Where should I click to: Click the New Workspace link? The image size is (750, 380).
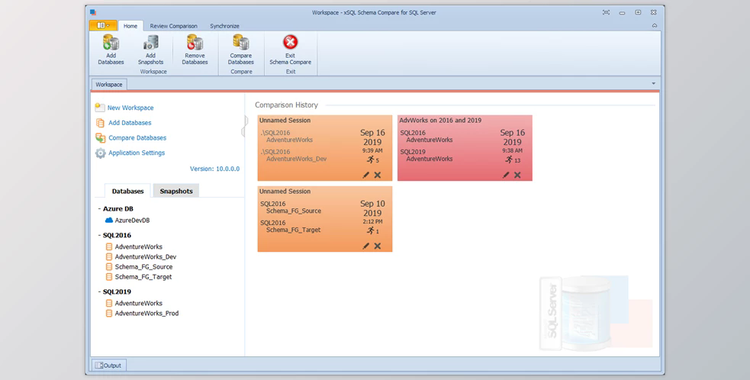131,108
